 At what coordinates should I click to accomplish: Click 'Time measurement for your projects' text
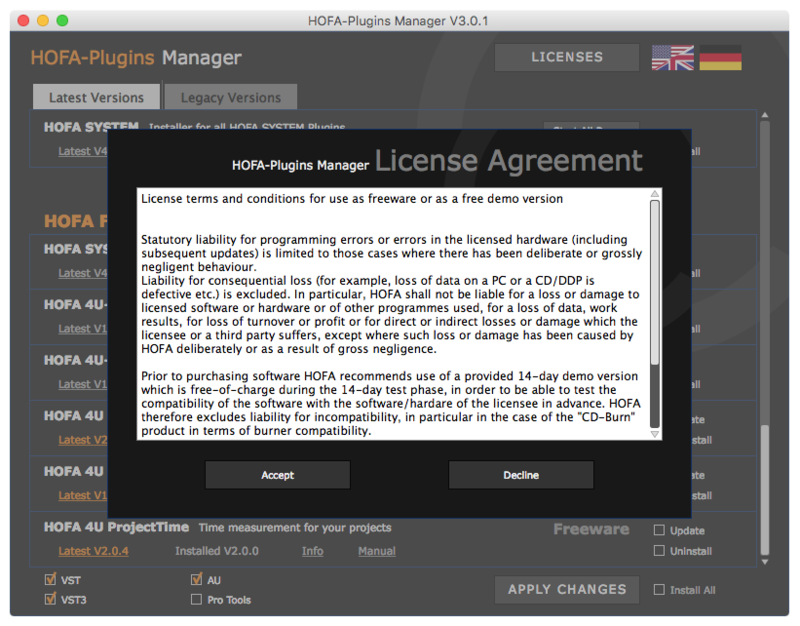click(295, 528)
